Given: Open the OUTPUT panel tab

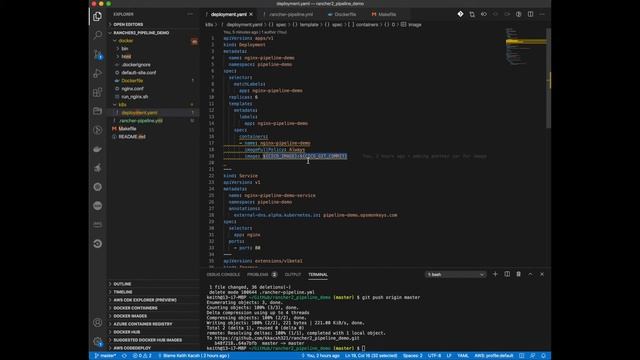Looking at the screenshot, I should coord(293,275).
